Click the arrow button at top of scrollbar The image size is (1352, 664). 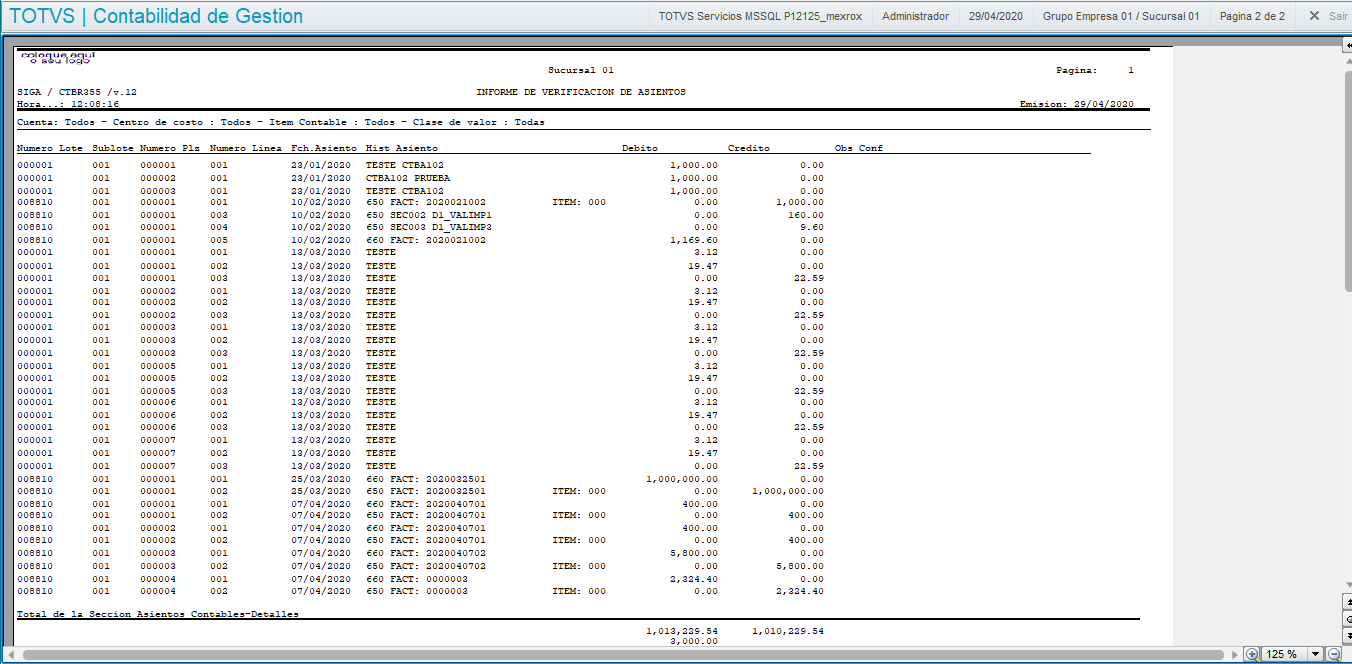(1346, 46)
